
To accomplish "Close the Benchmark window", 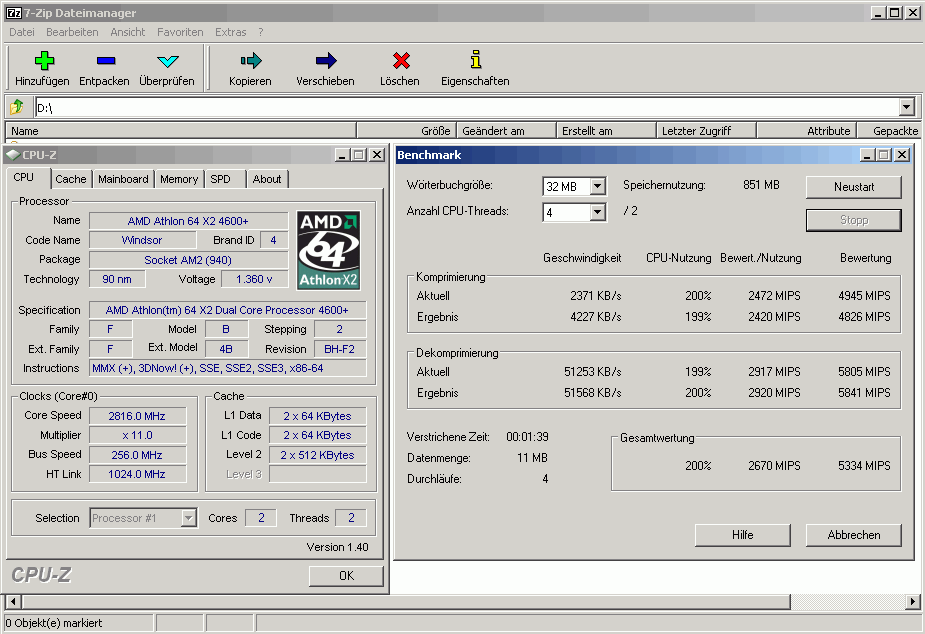I will [901, 155].
